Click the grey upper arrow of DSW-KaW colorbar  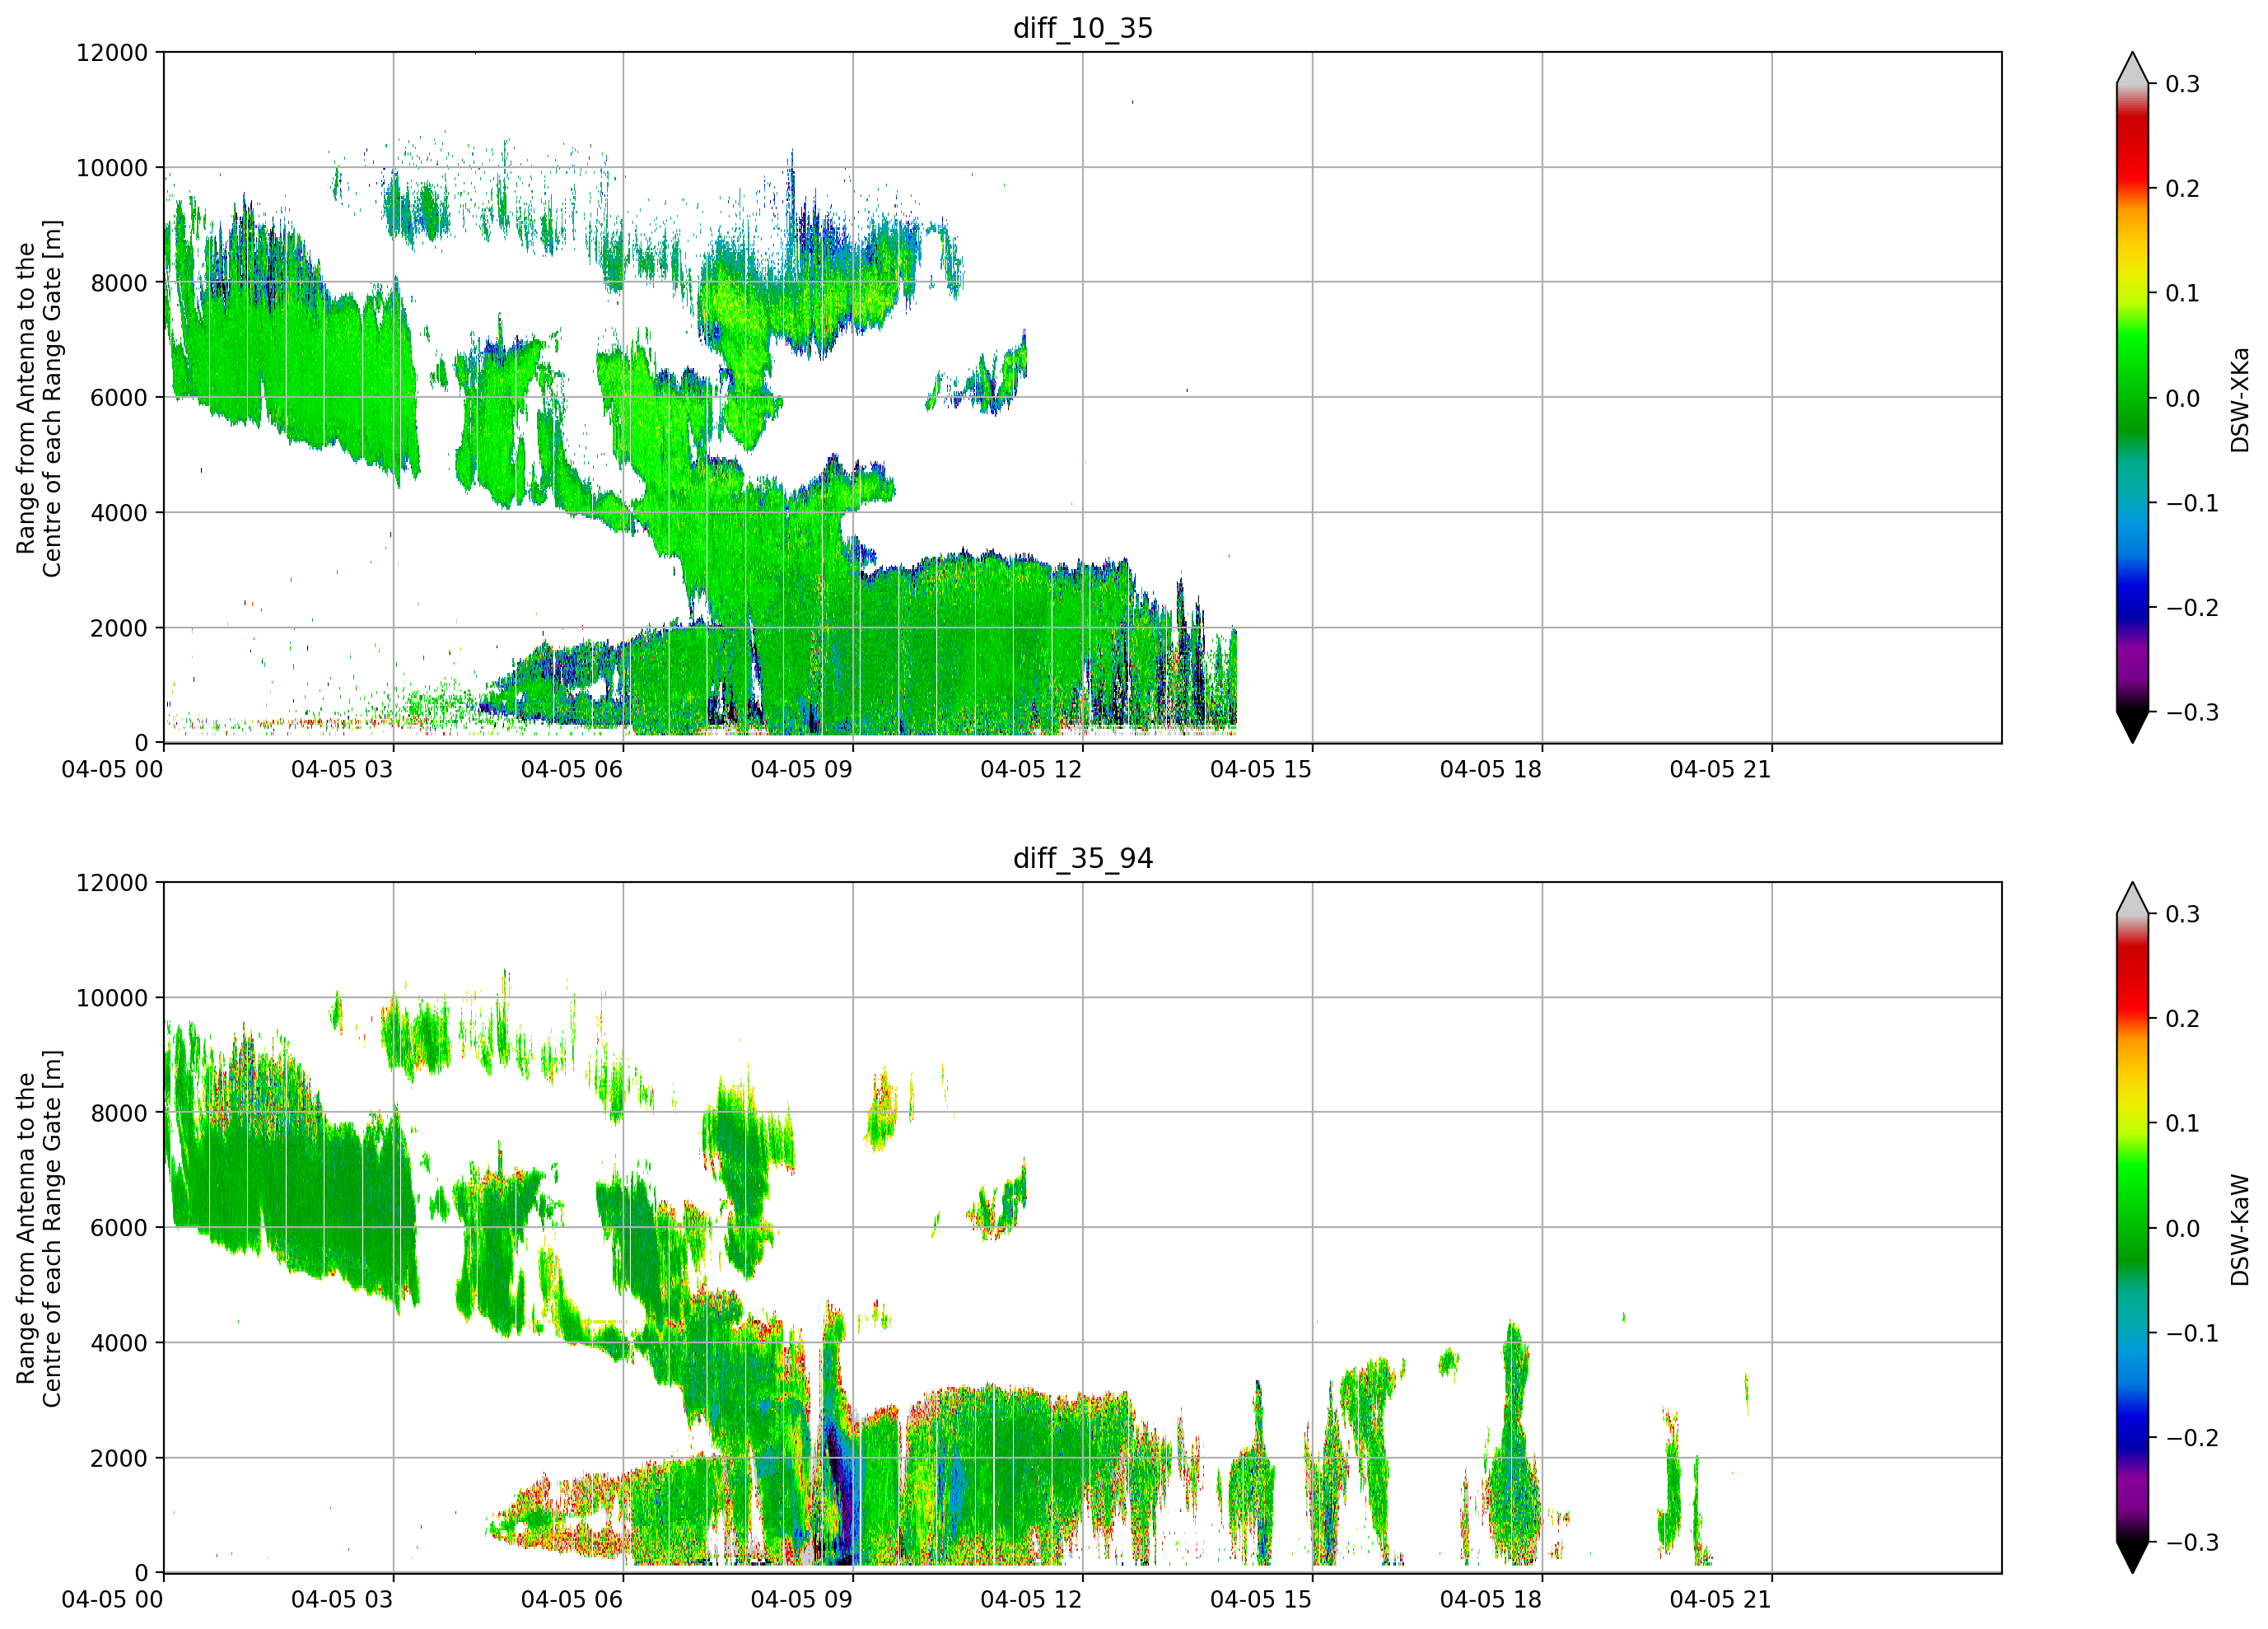(2133, 898)
